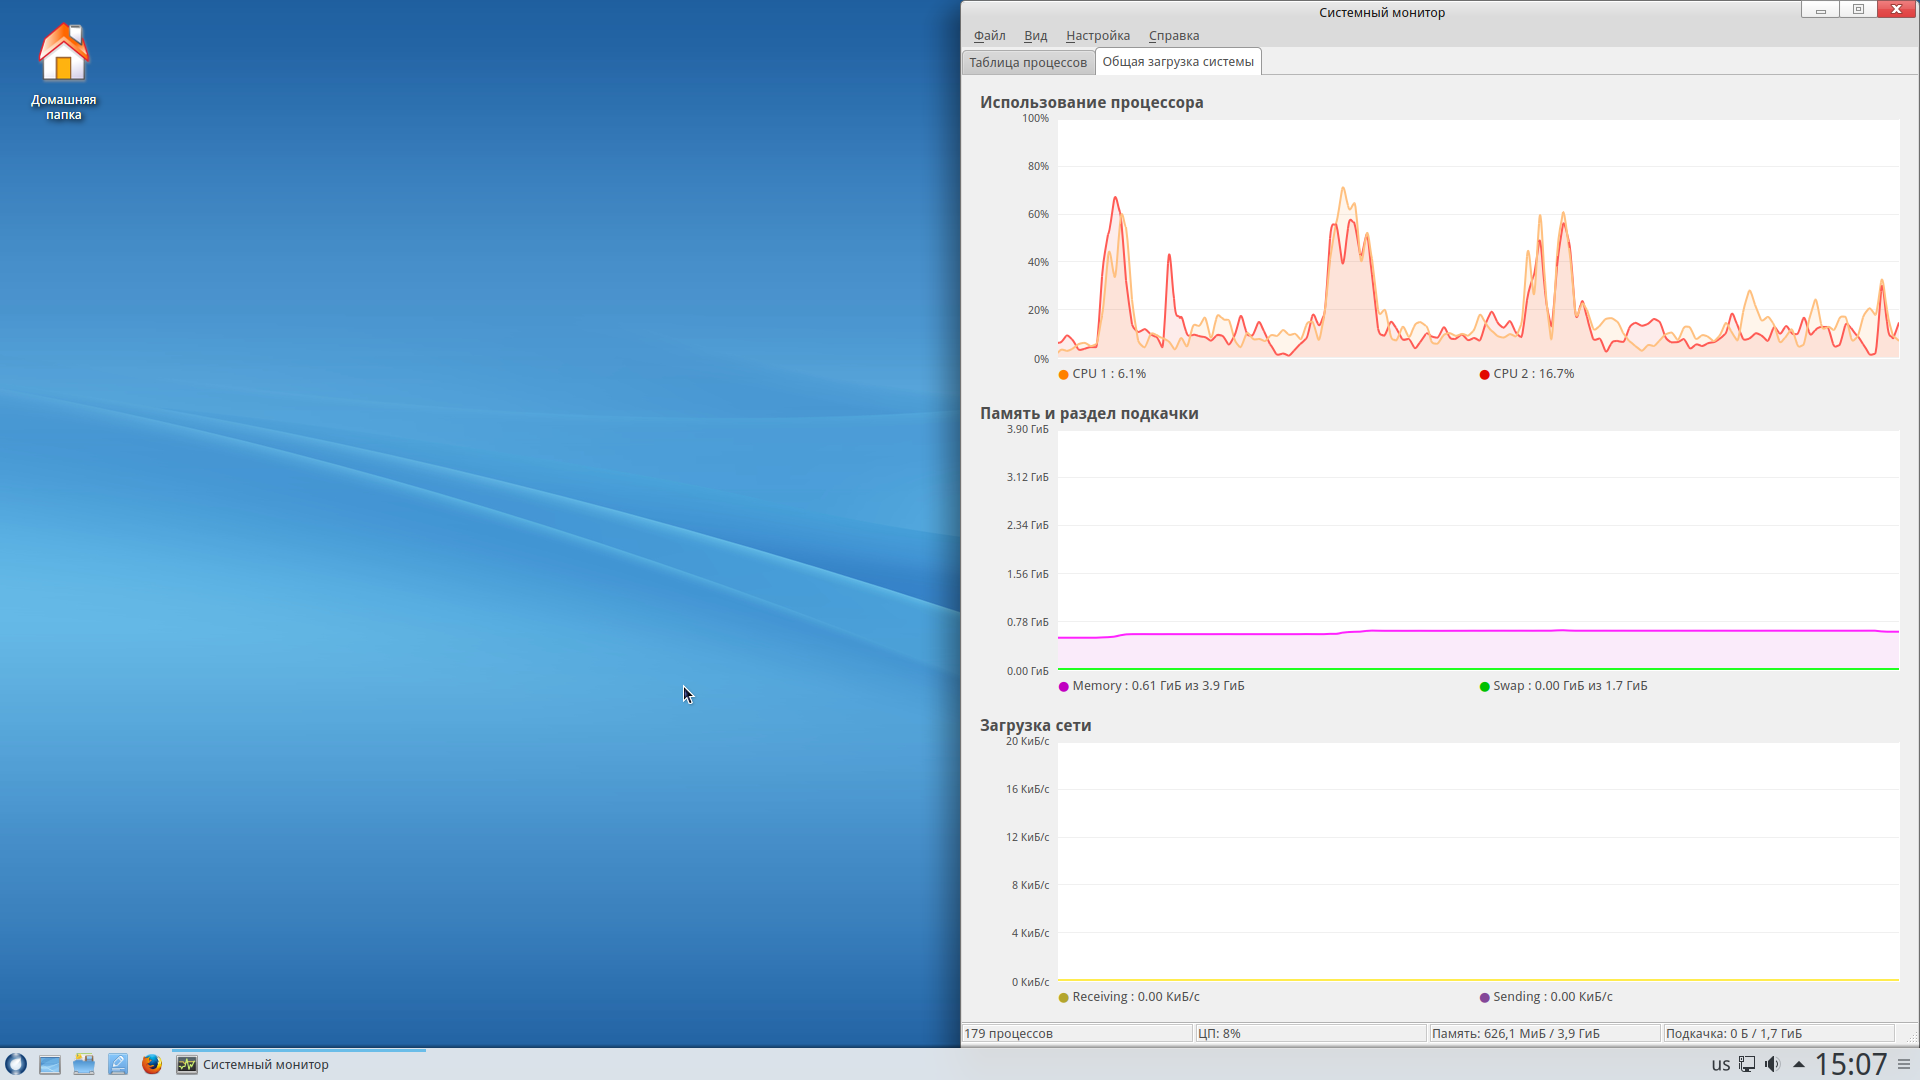Open the Справка menu
This screenshot has height=1080, width=1920.
(1173, 36)
